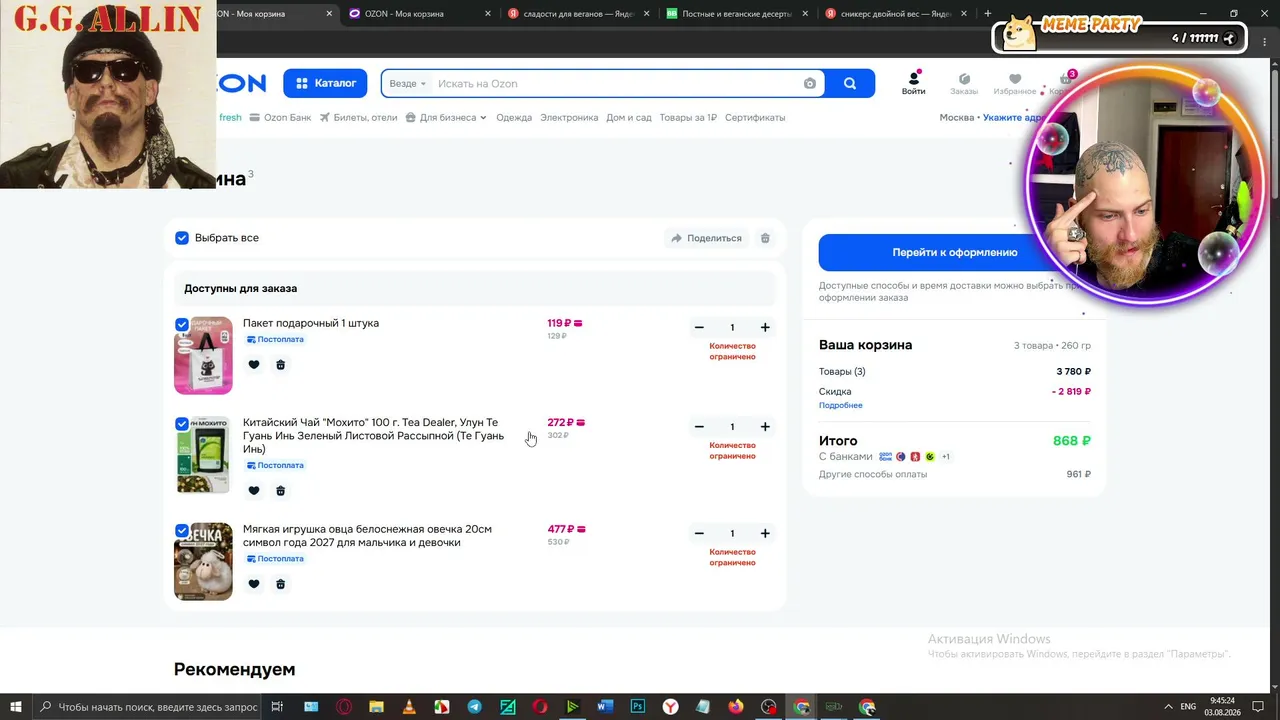Click the Windows Start button

[x=16, y=707]
